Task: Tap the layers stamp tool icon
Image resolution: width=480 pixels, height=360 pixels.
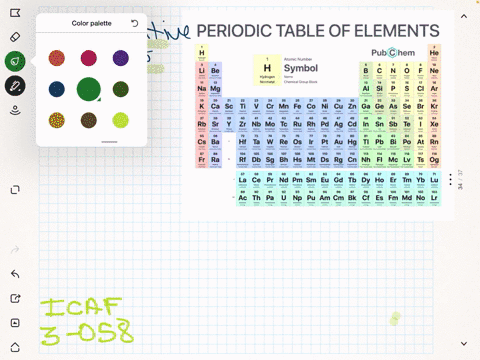Action: point(15,110)
